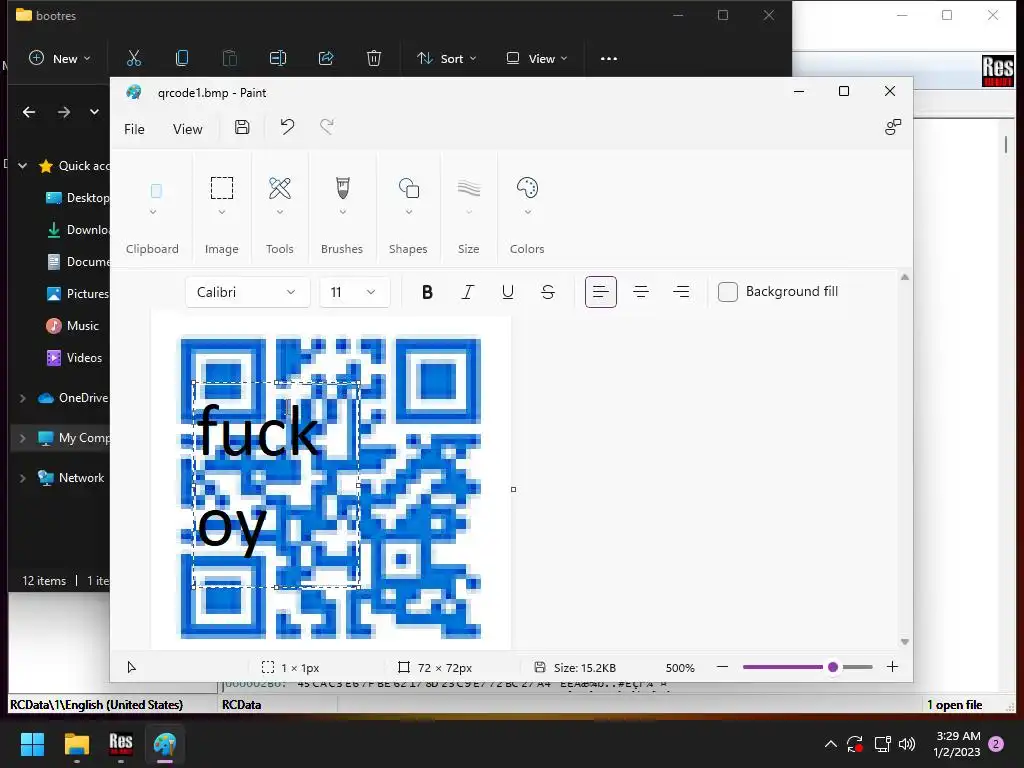Screen dimensions: 1024x768
Task: Adjust the purple zoom slider handle
Action: 833,667
